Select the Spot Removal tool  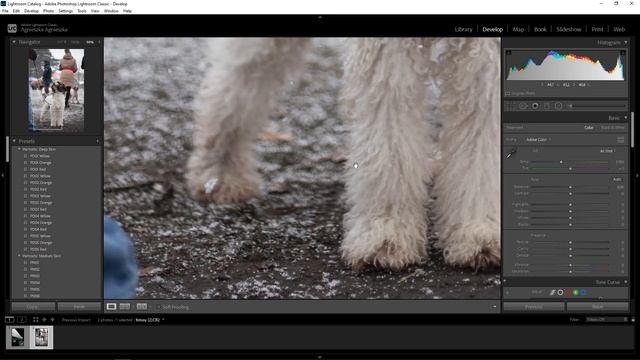coord(523,106)
